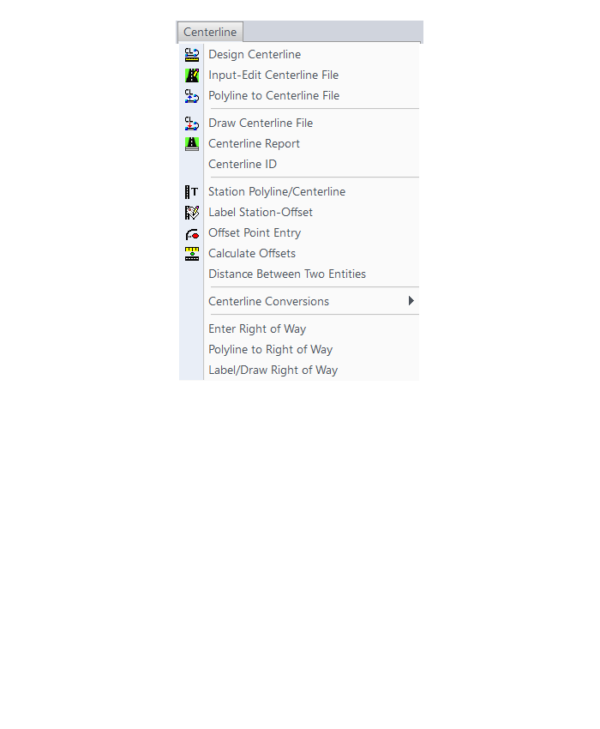Click the Input-Edit Centerline File road icon
600x729 pixels.
coord(191,75)
